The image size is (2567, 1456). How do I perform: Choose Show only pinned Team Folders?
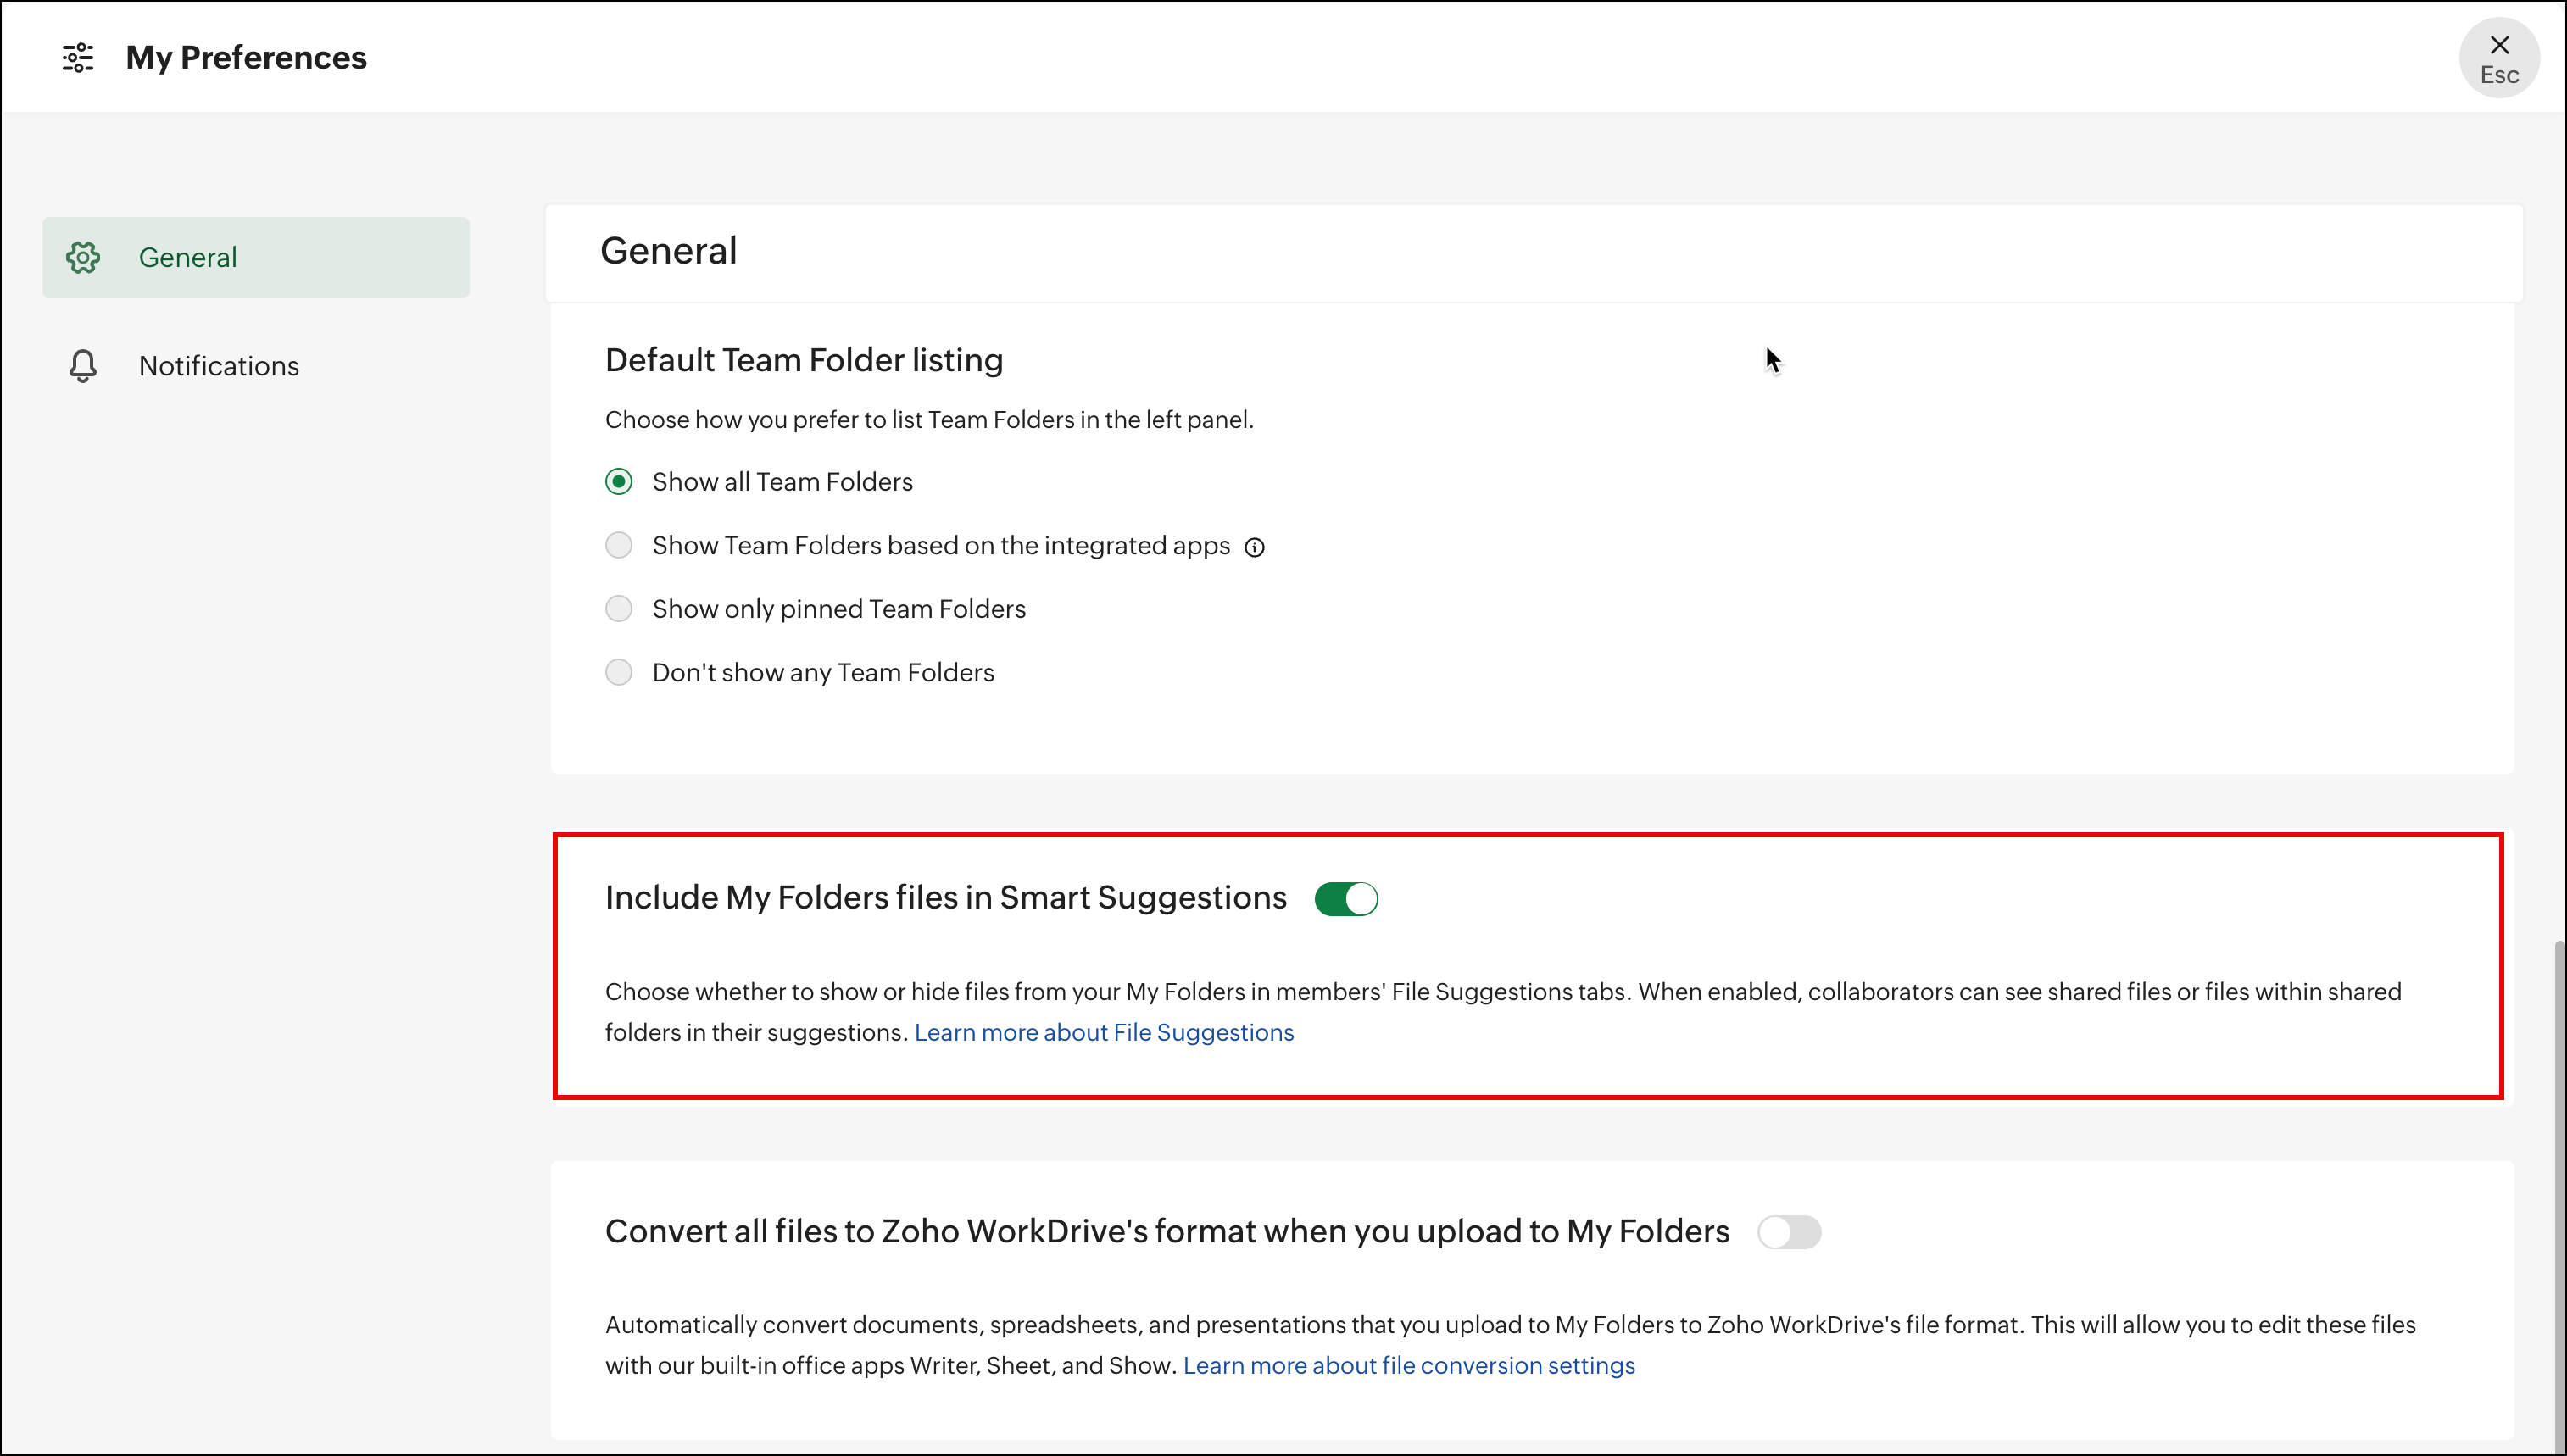click(x=619, y=609)
